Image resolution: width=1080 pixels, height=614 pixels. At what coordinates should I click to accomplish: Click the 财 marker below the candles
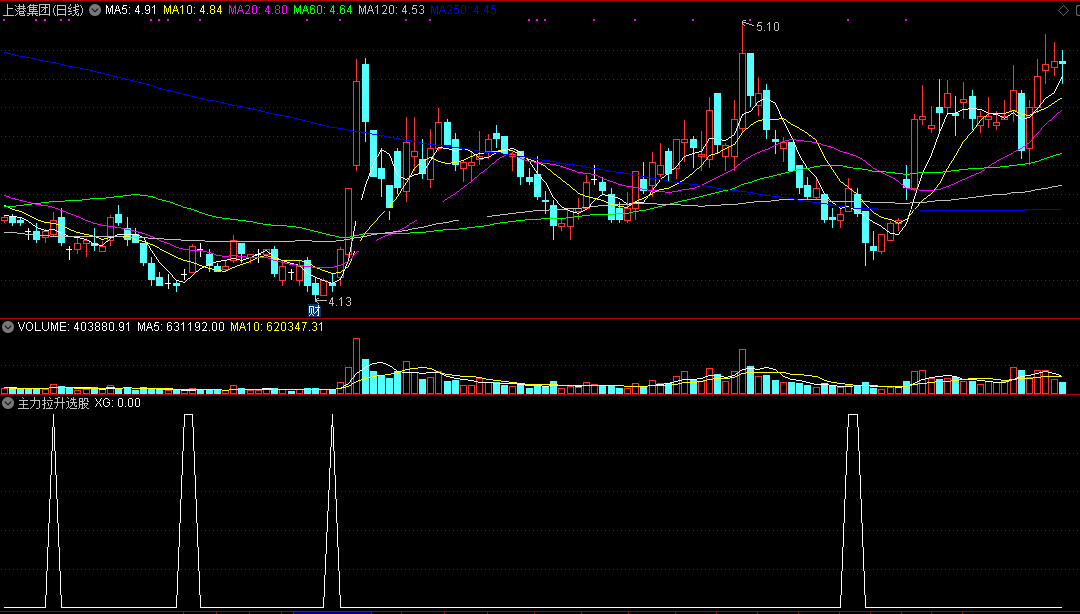315,311
